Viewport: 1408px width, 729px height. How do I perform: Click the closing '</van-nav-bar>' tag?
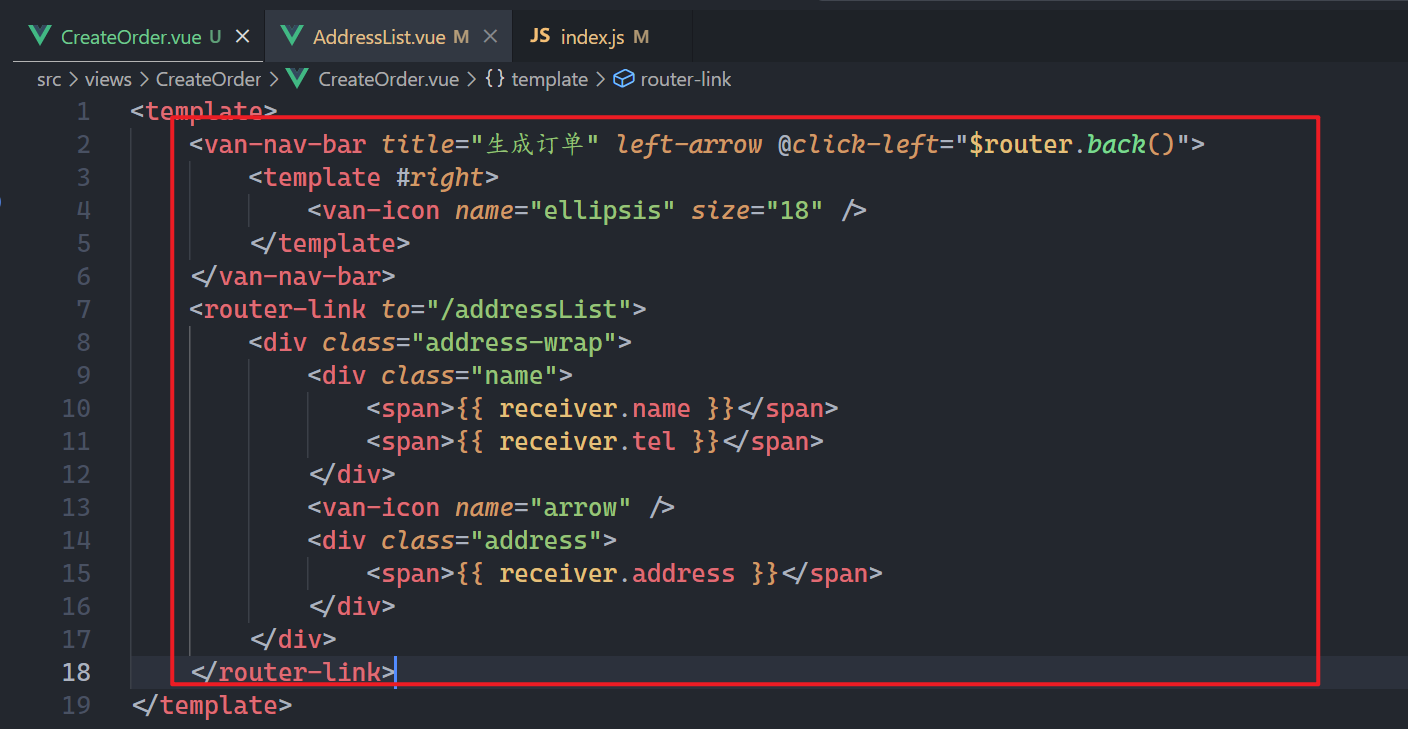click(x=293, y=277)
